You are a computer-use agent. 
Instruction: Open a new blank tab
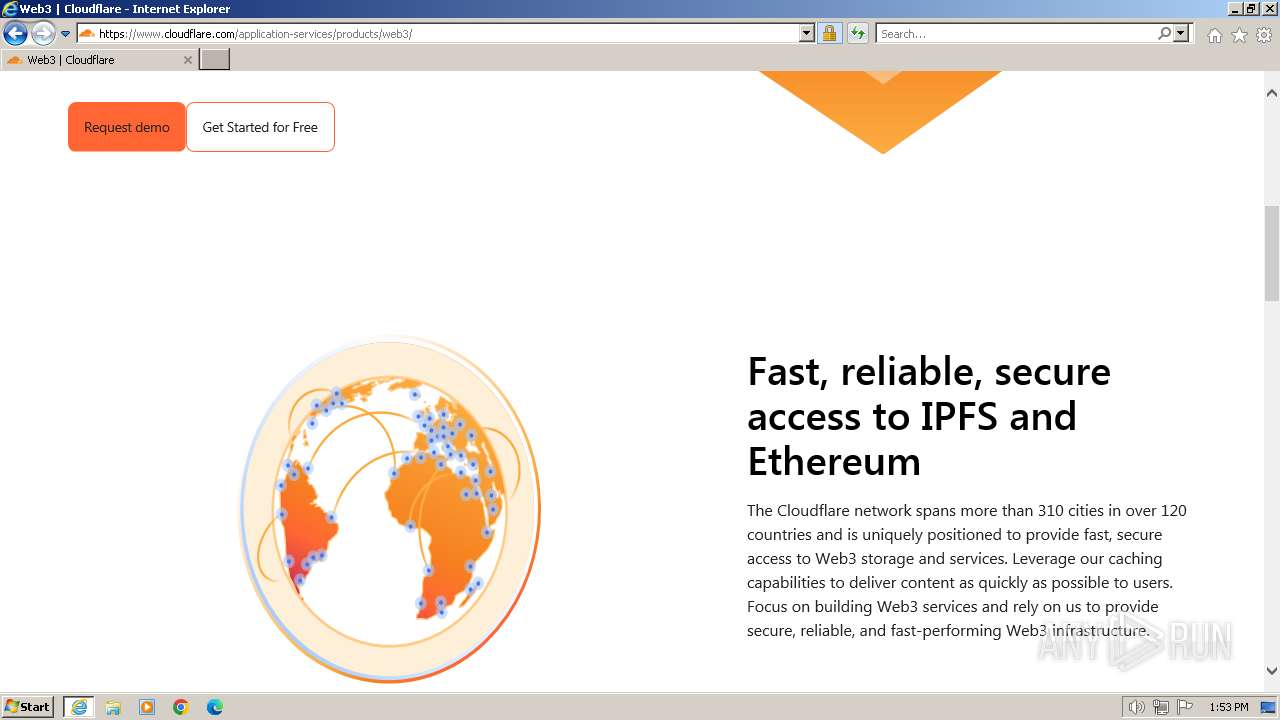pos(215,60)
